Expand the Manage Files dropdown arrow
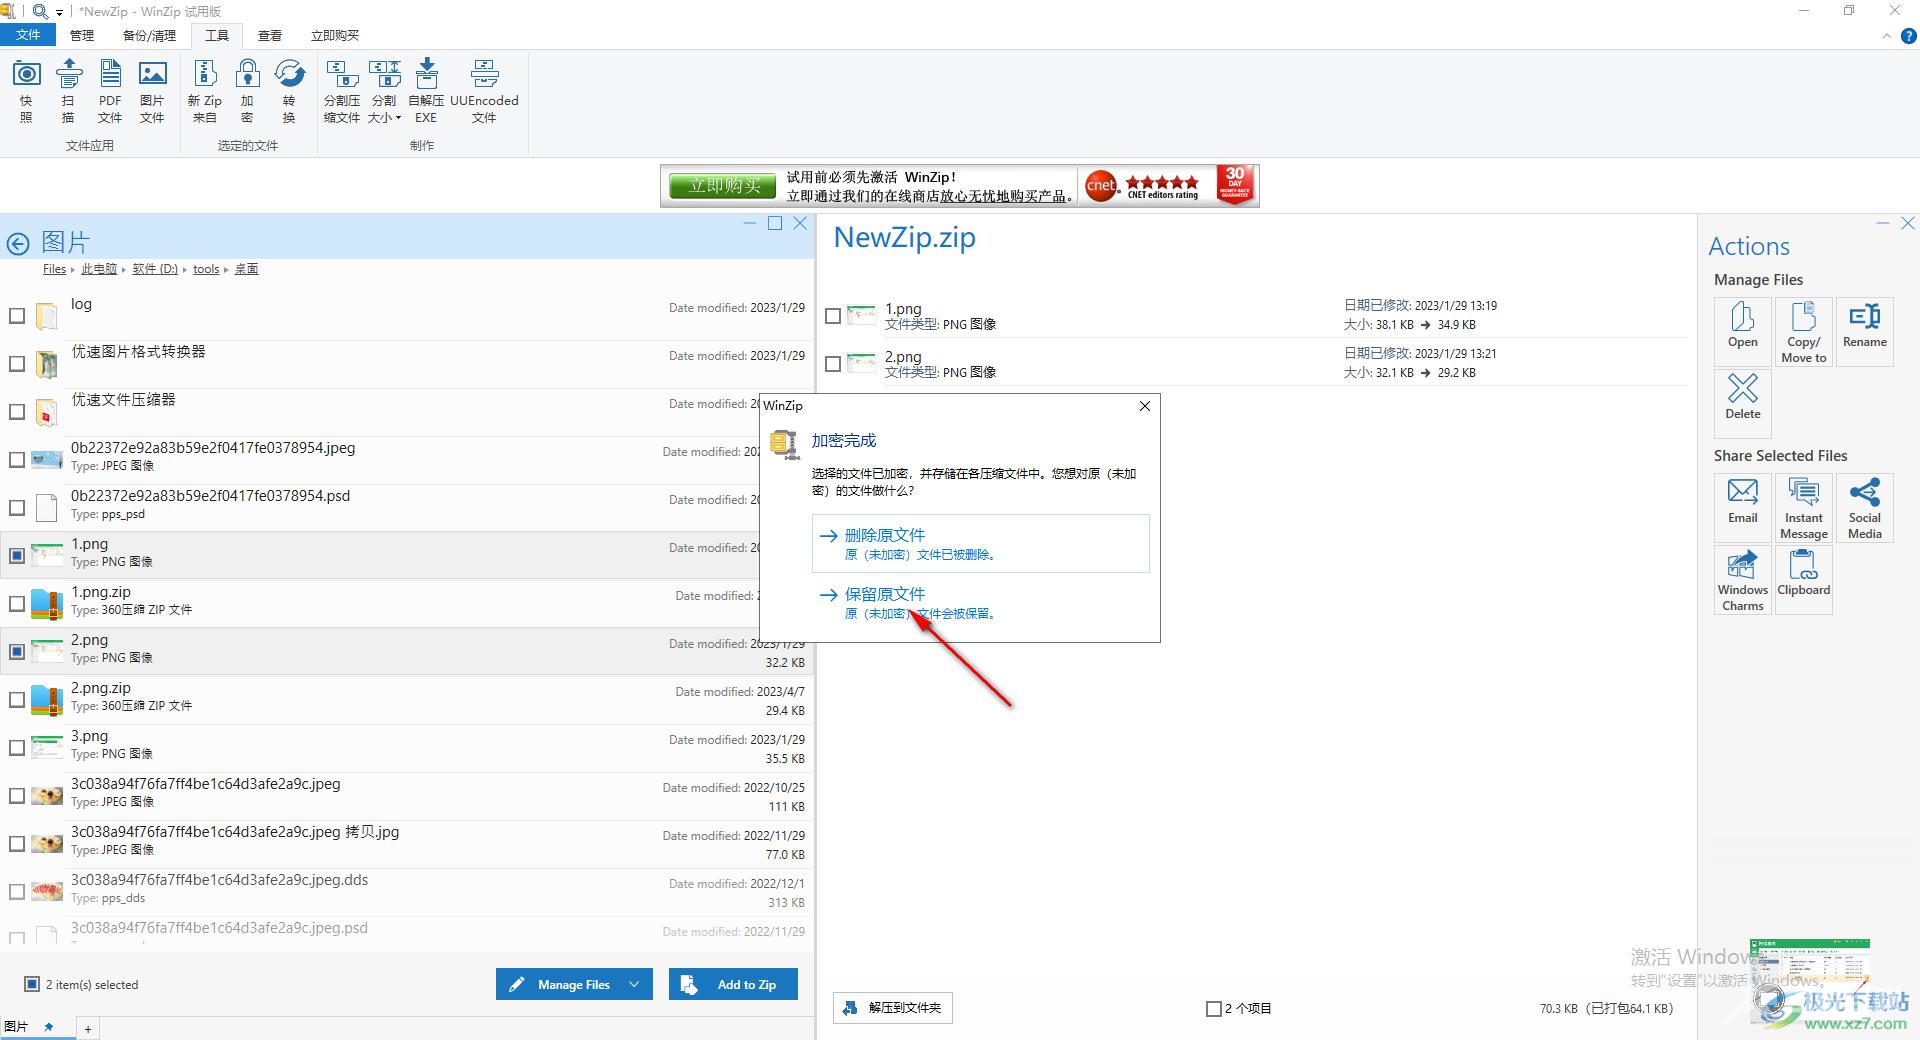Screen dimensions: 1920x1040 [x=634, y=984]
